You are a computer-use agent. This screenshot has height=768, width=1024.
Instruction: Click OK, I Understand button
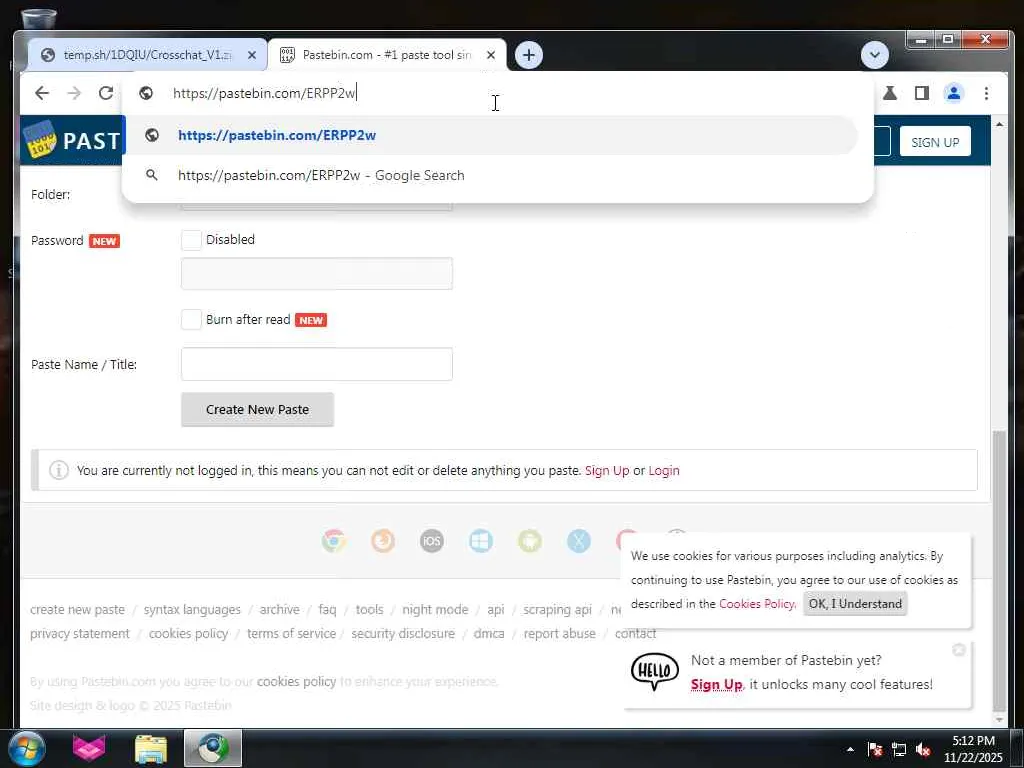(855, 603)
